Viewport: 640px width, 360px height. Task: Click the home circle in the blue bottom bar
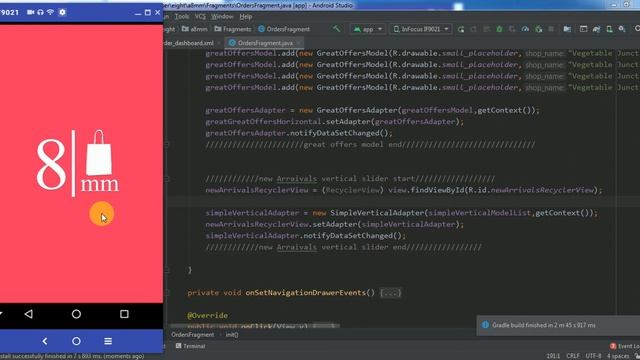76,341
